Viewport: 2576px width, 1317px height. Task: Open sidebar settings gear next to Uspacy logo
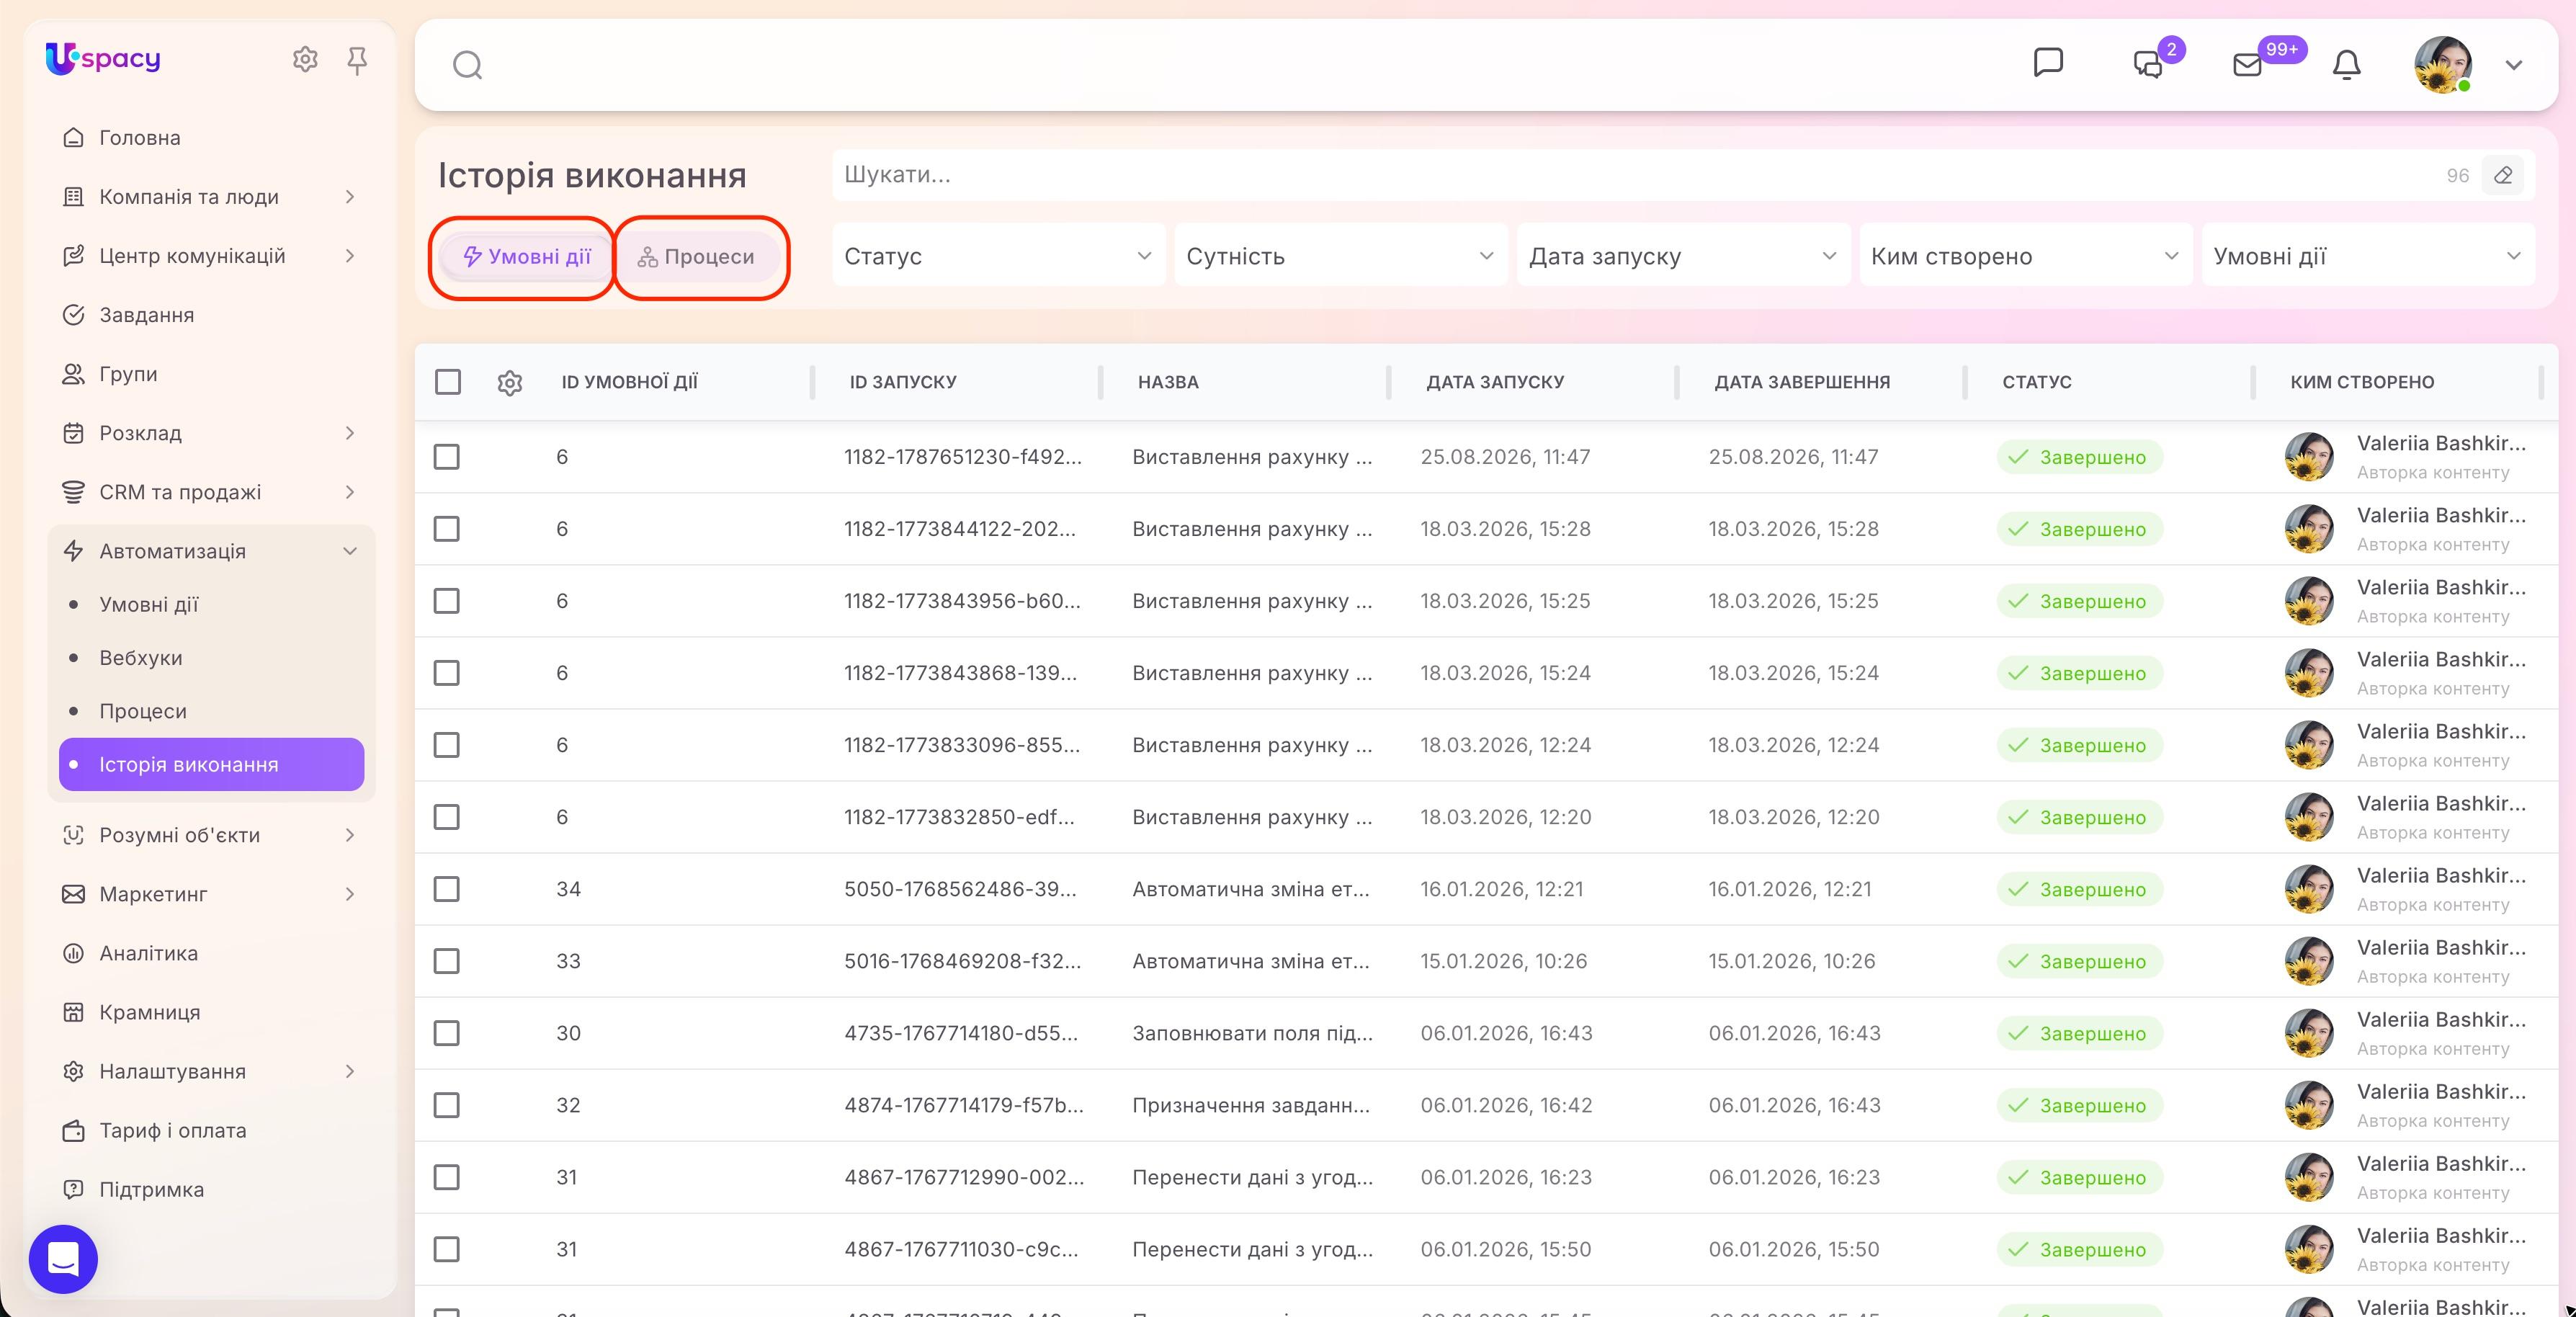tap(305, 60)
